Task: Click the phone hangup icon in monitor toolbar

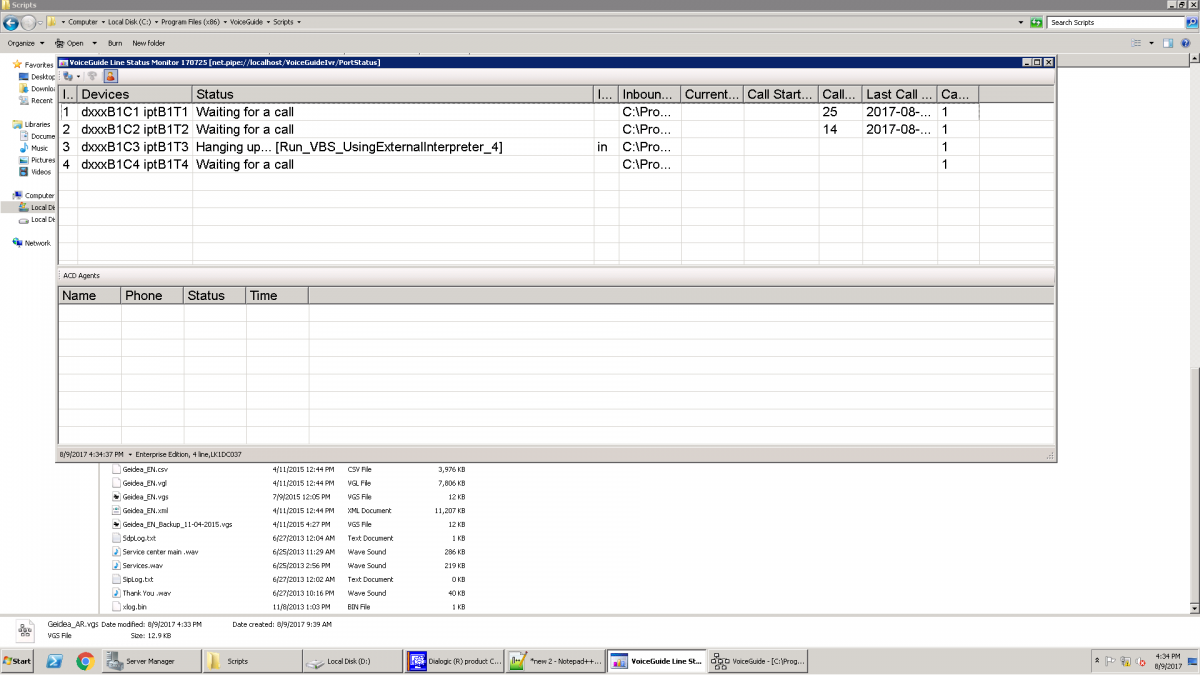Action: 92,76
